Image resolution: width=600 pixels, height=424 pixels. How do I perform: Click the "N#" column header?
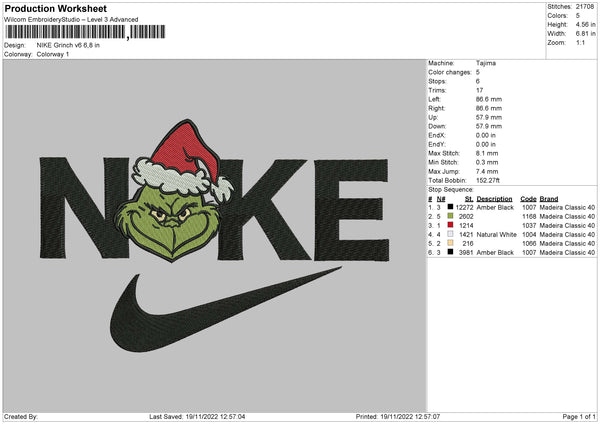click(441, 199)
